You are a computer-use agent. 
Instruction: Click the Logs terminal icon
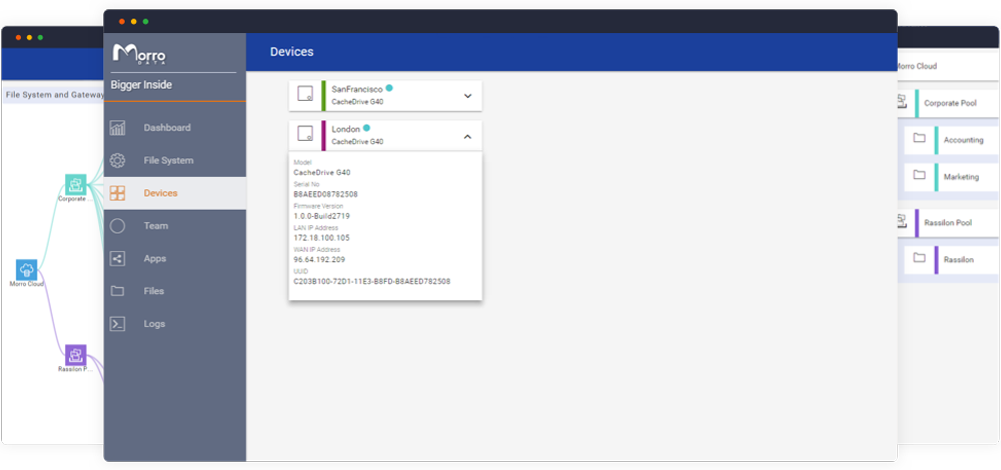pos(117,324)
